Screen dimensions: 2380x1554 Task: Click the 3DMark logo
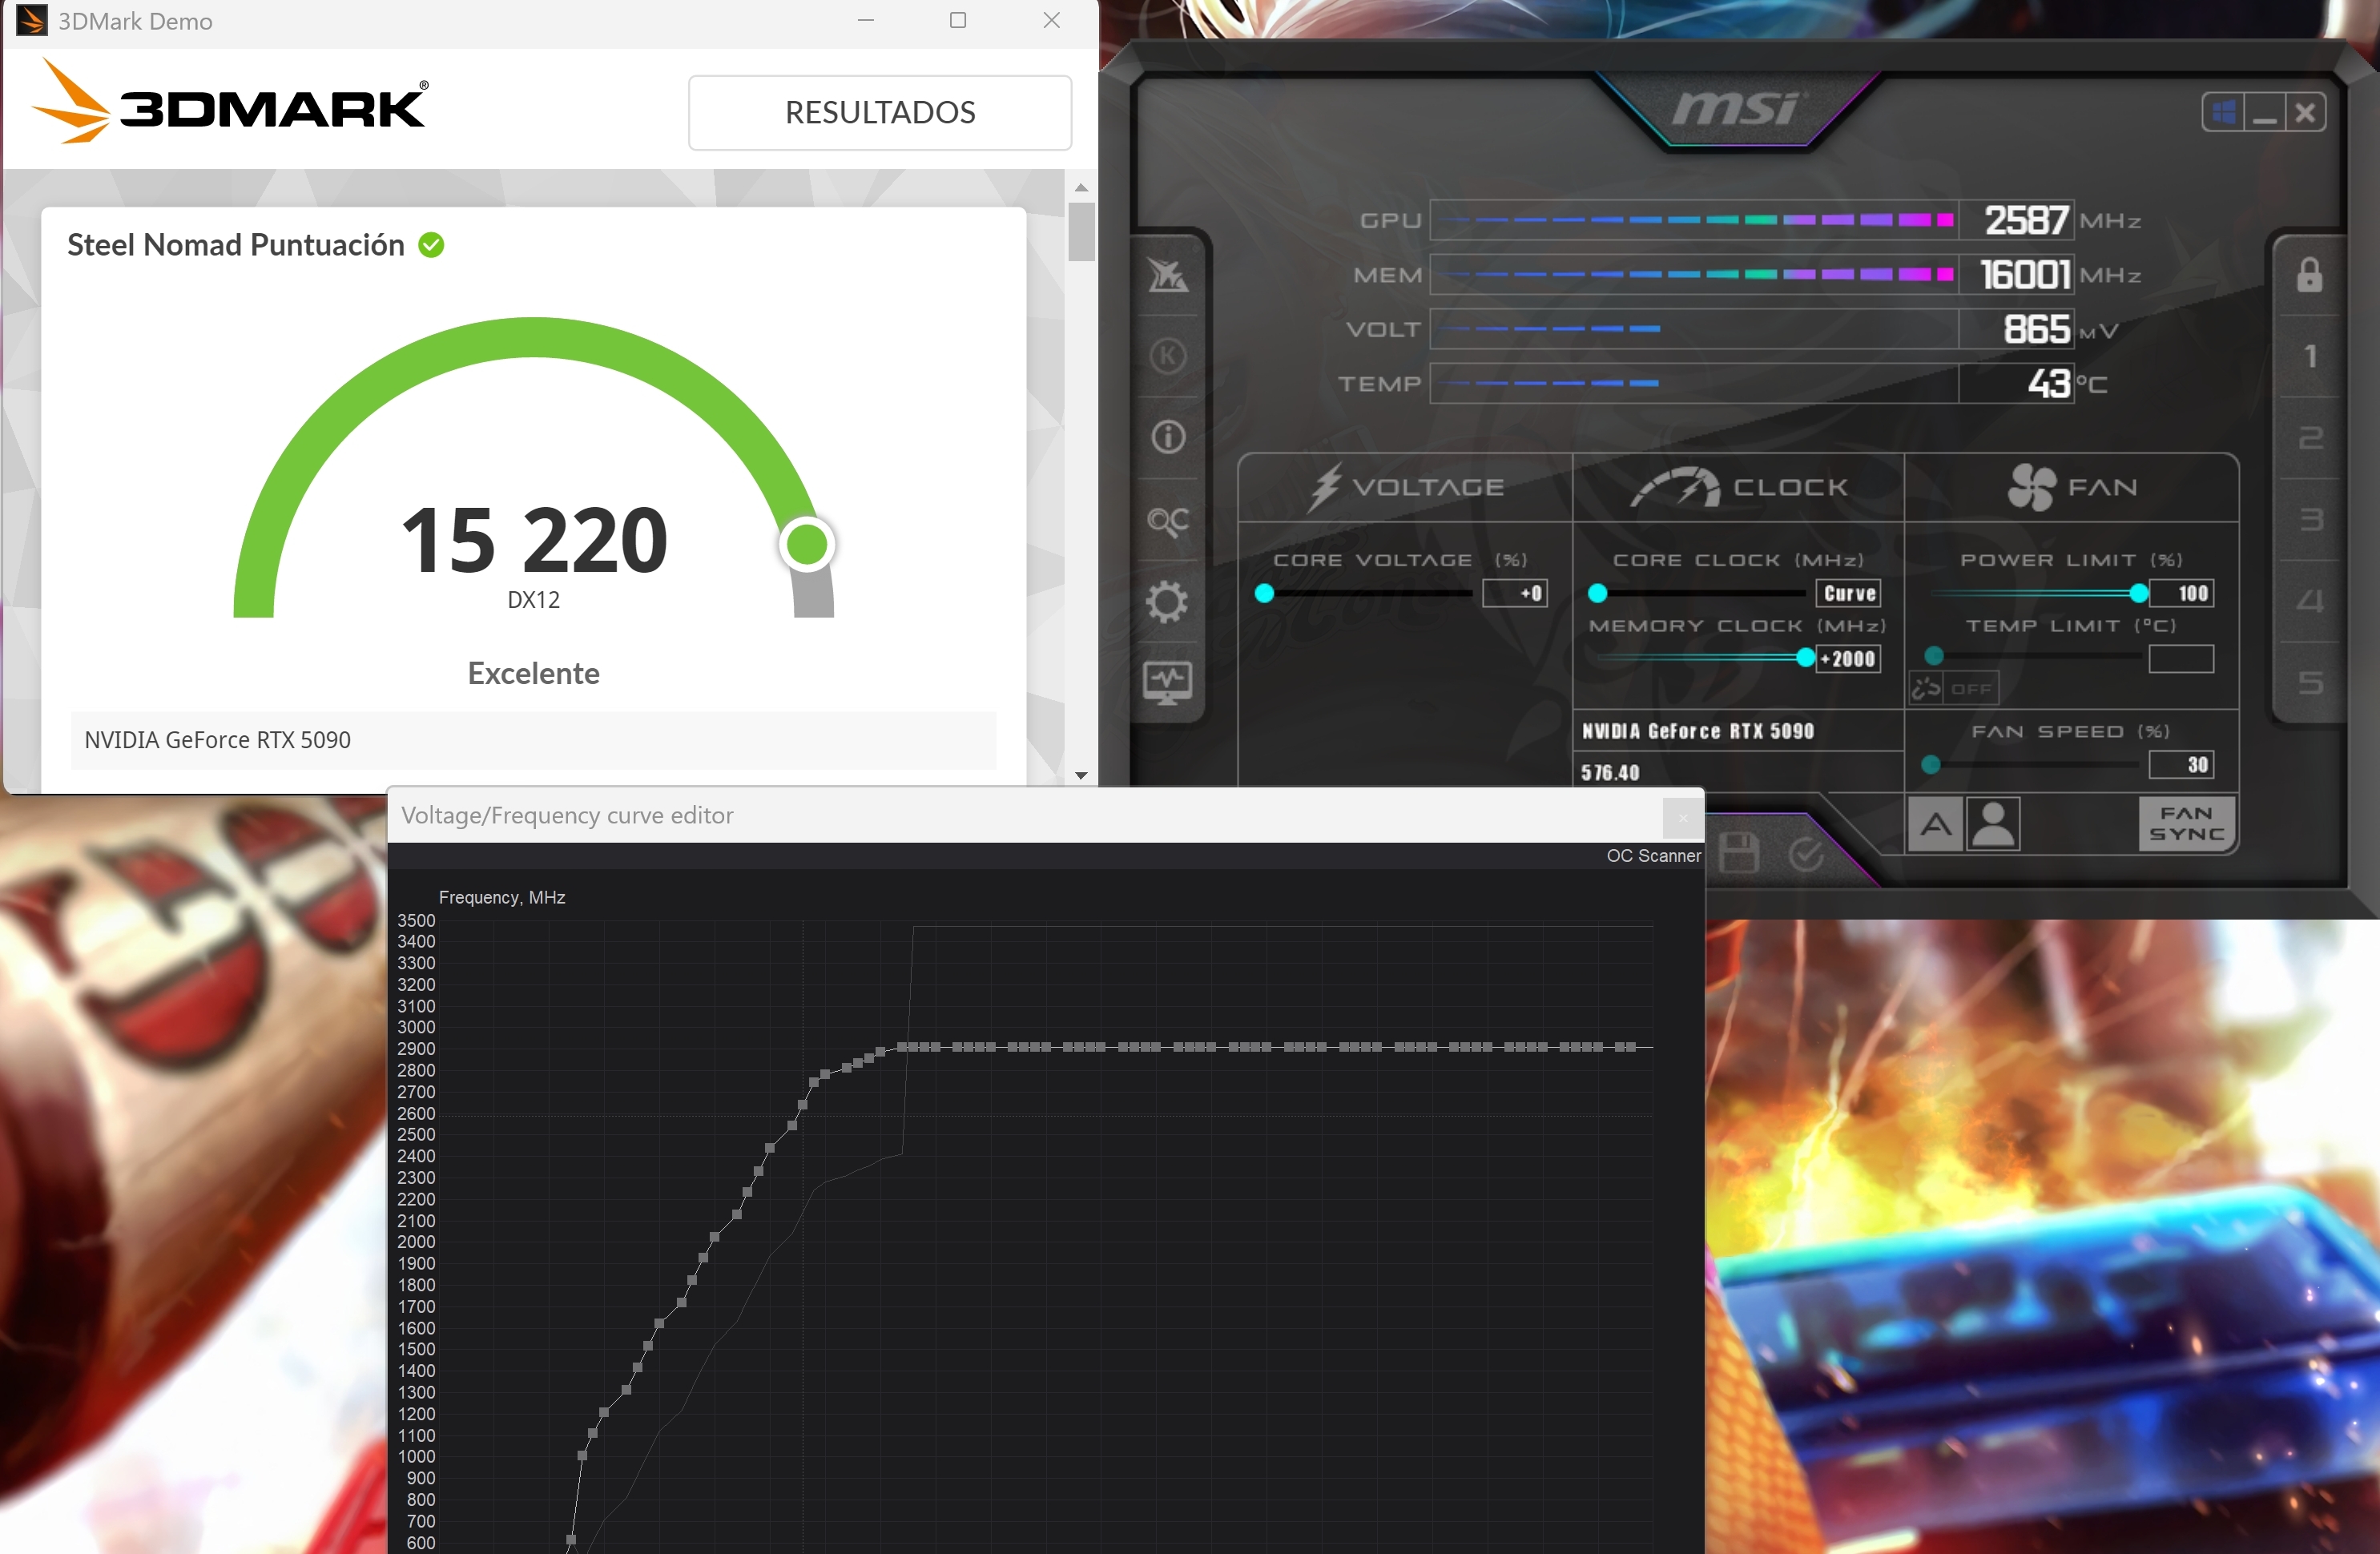tap(230, 101)
